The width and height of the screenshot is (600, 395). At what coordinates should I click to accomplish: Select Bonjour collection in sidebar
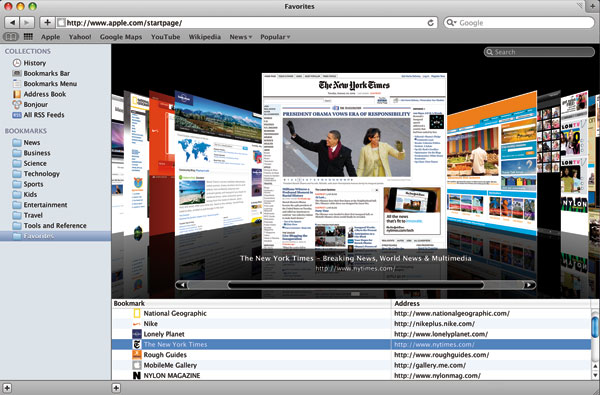[x=30, y=104]
